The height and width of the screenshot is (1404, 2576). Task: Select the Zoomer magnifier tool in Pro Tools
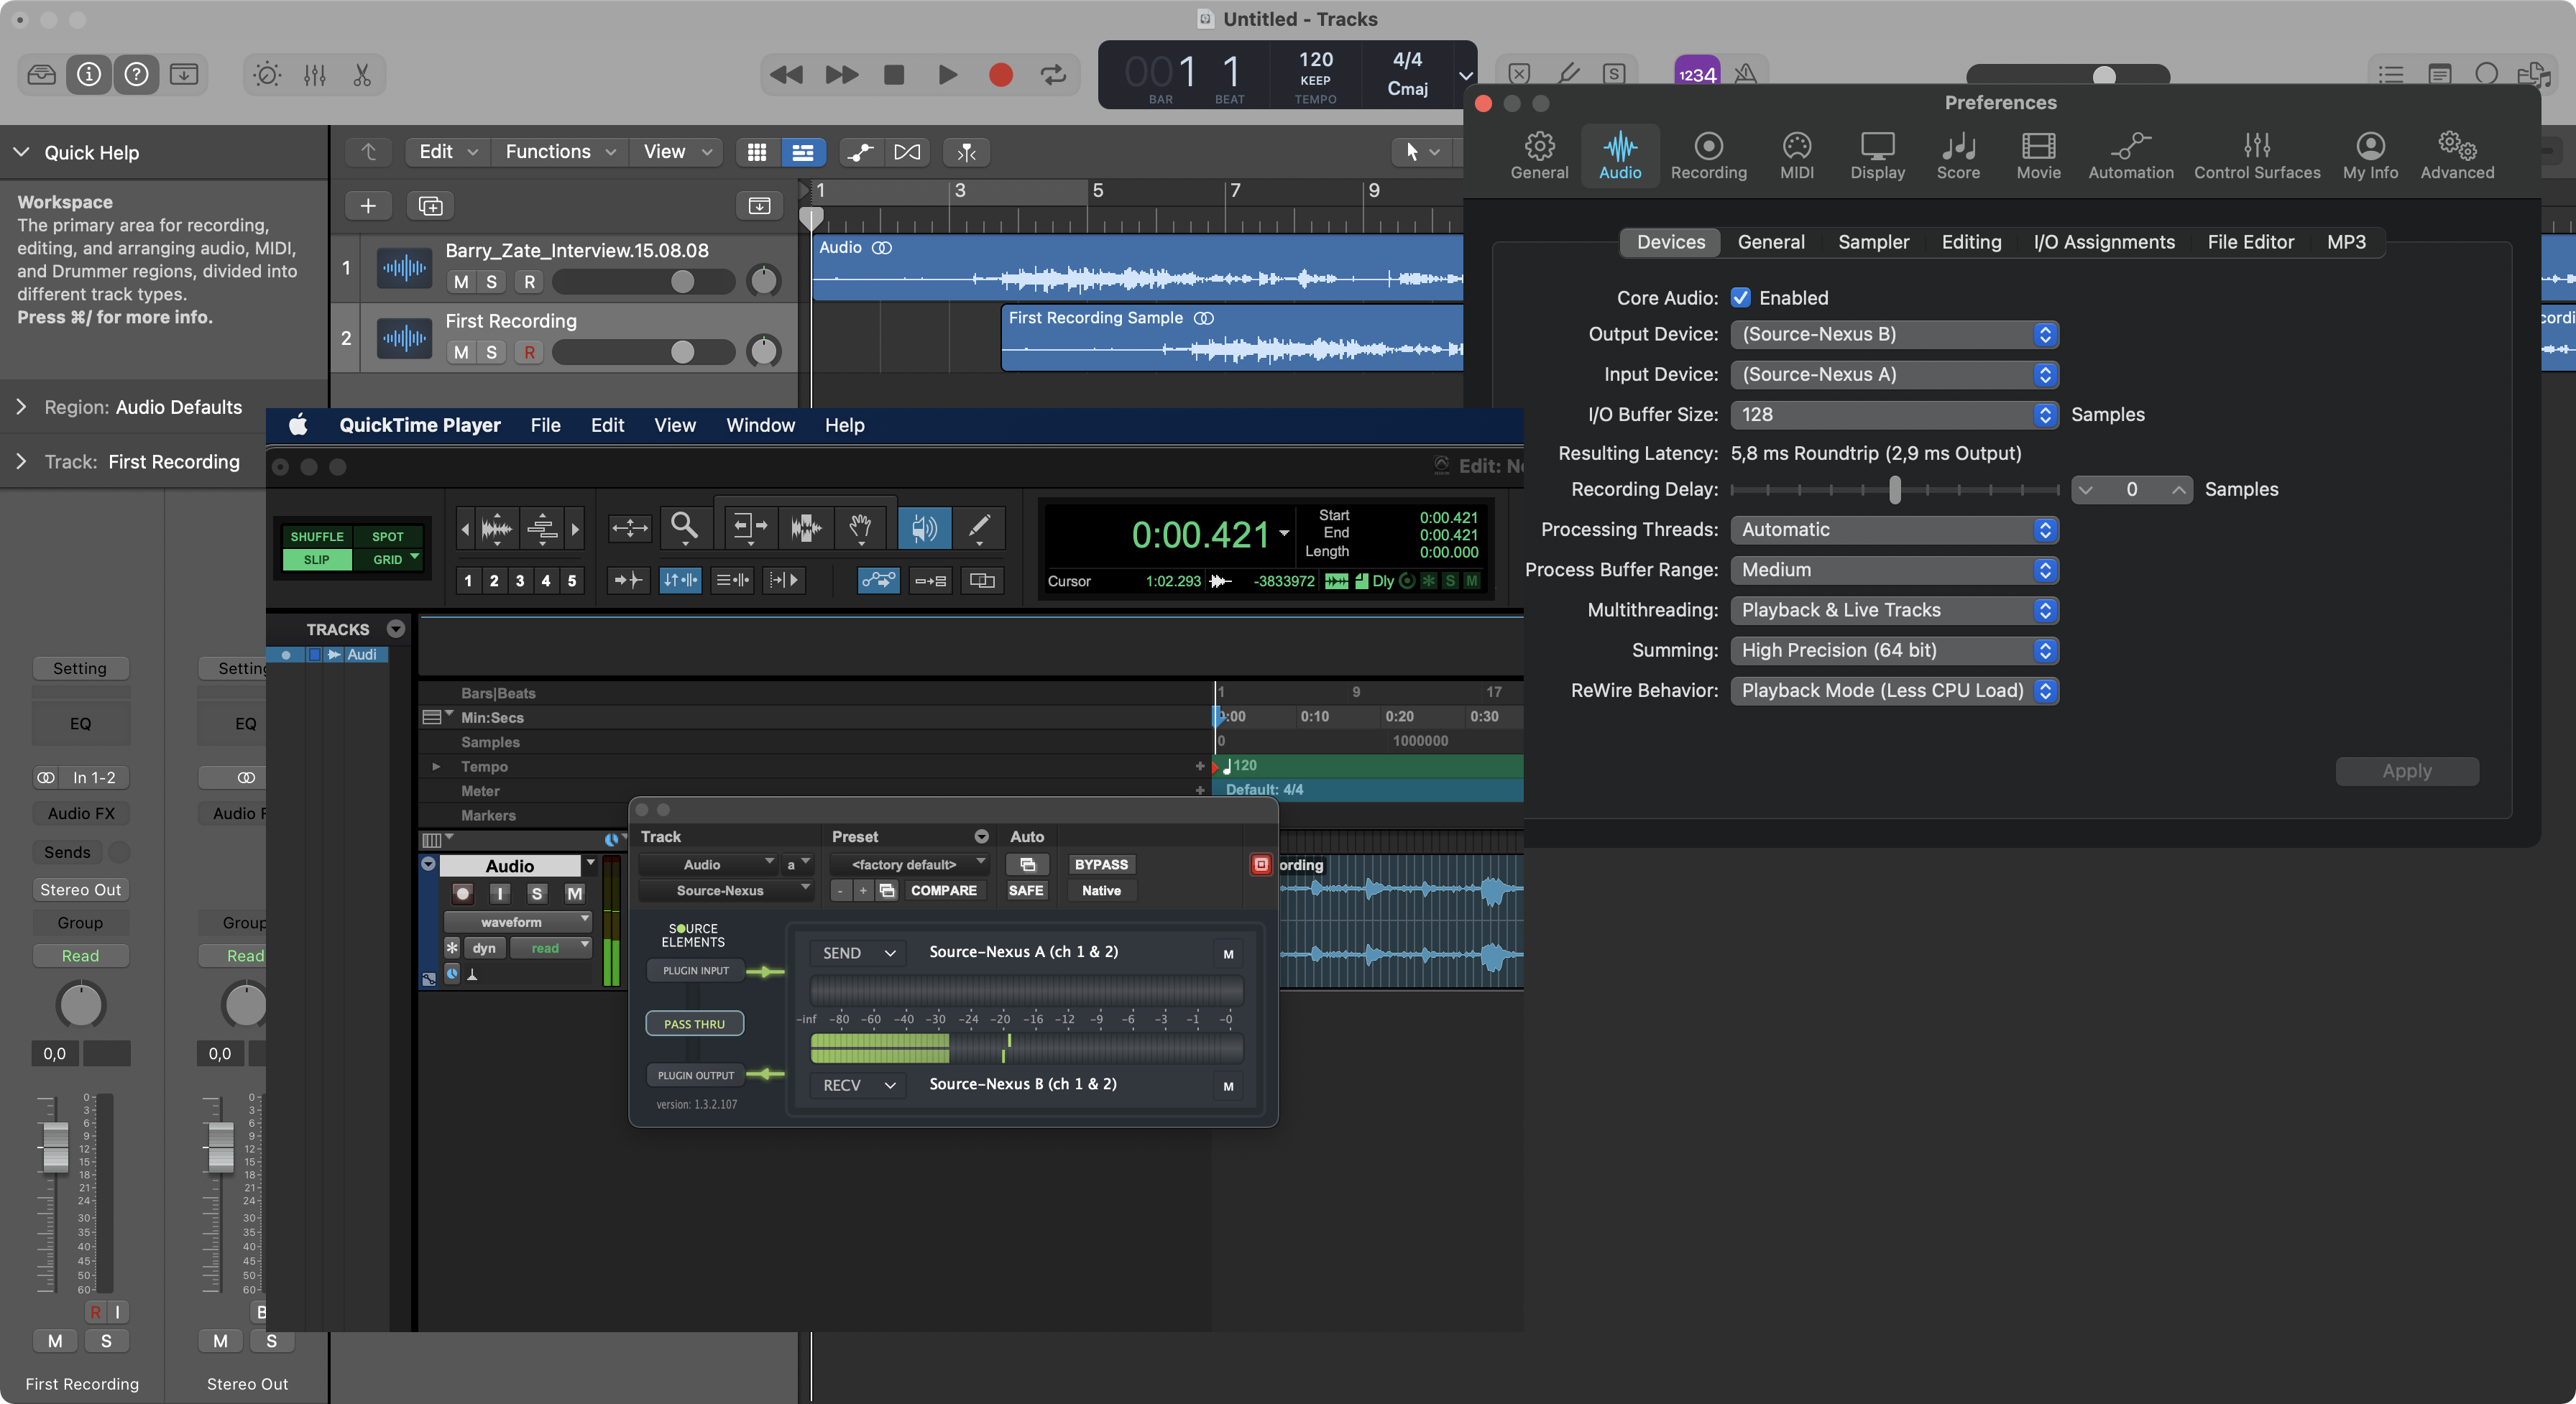point(684,526)
